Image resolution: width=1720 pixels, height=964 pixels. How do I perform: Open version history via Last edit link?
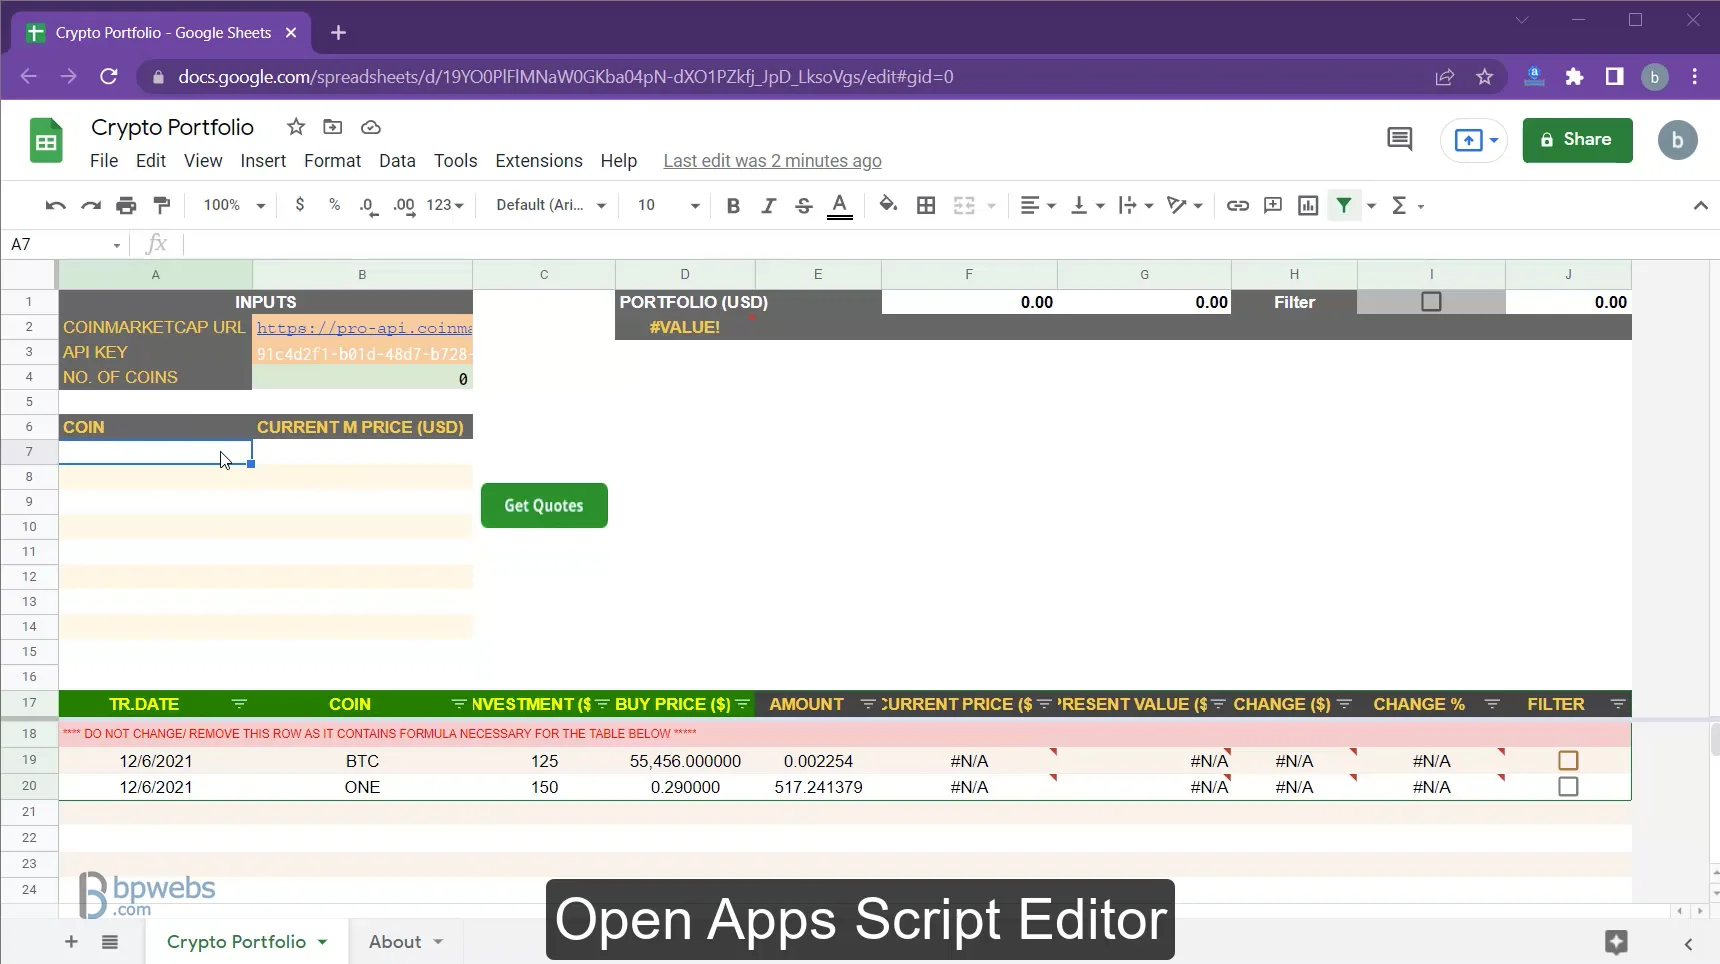point(773,161)
